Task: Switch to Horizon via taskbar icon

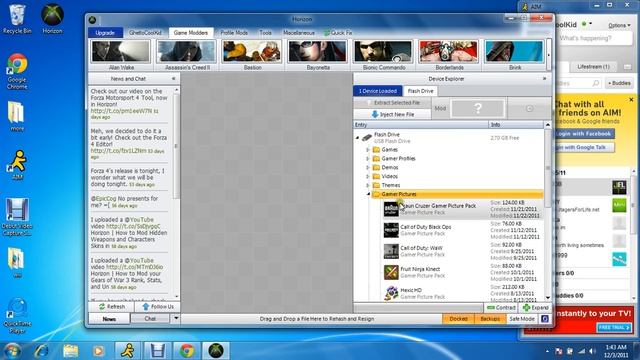Action: pyautogui.click(x=216, y=351)
